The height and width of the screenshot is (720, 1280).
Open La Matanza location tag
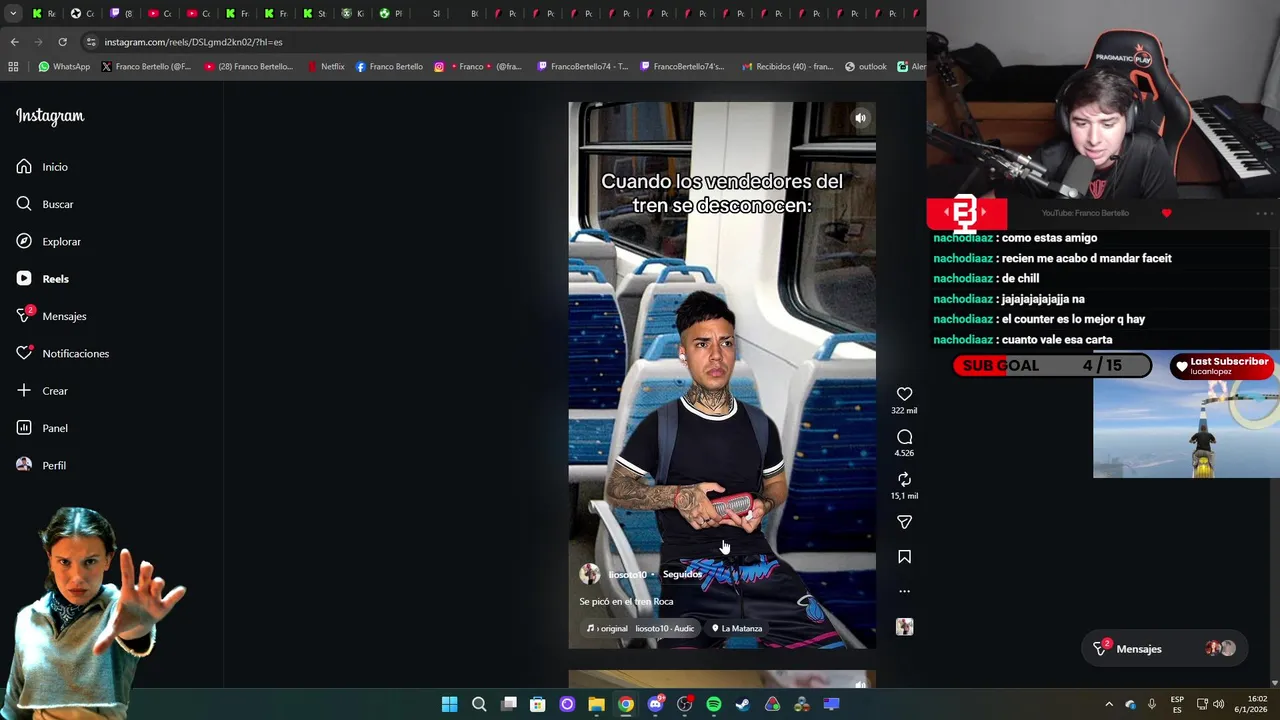coord(737,629)
